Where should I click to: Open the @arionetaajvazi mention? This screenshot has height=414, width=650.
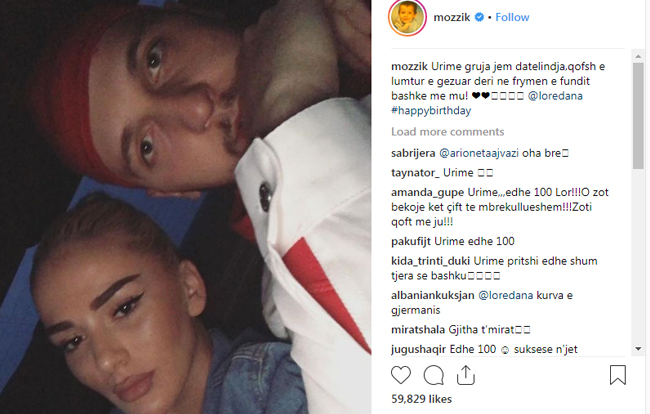(x=479, y=153)
